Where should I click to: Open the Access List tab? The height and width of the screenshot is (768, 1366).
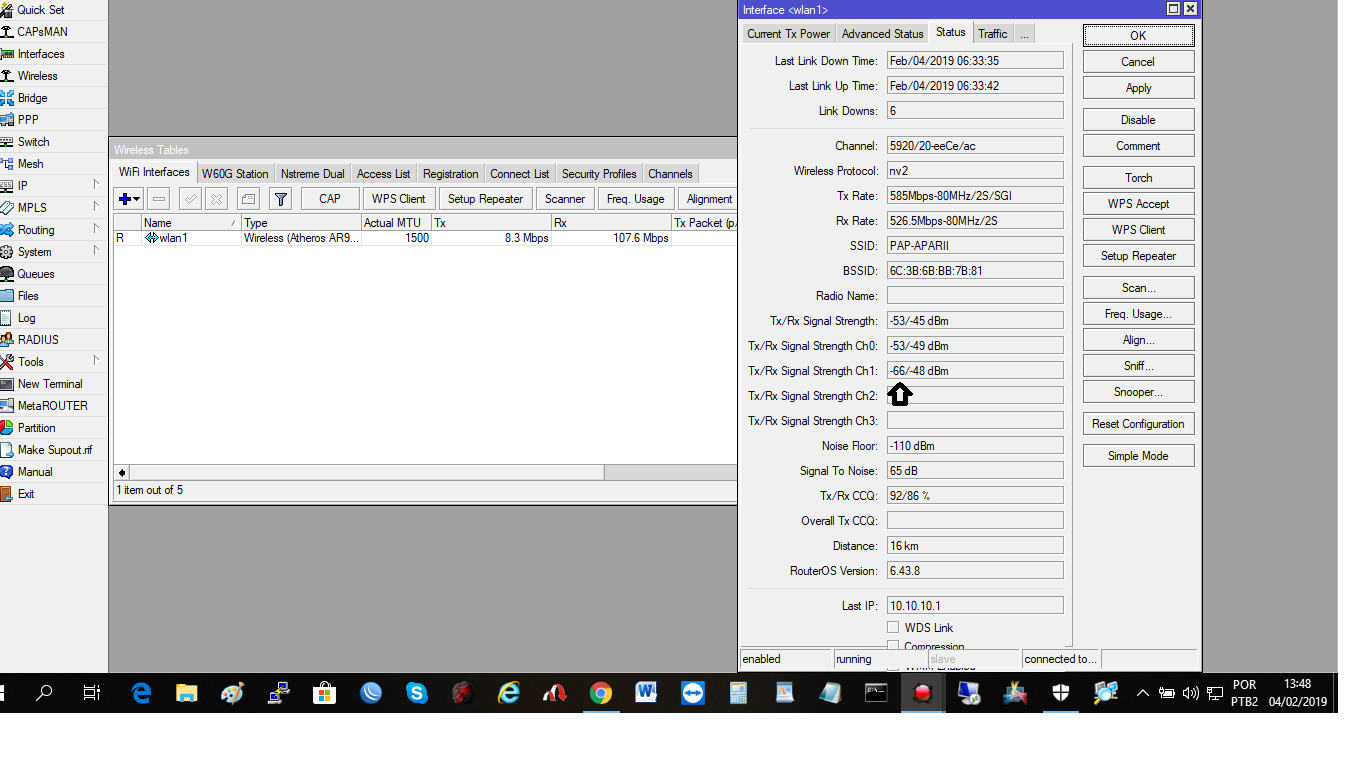(x=383, y=174)
